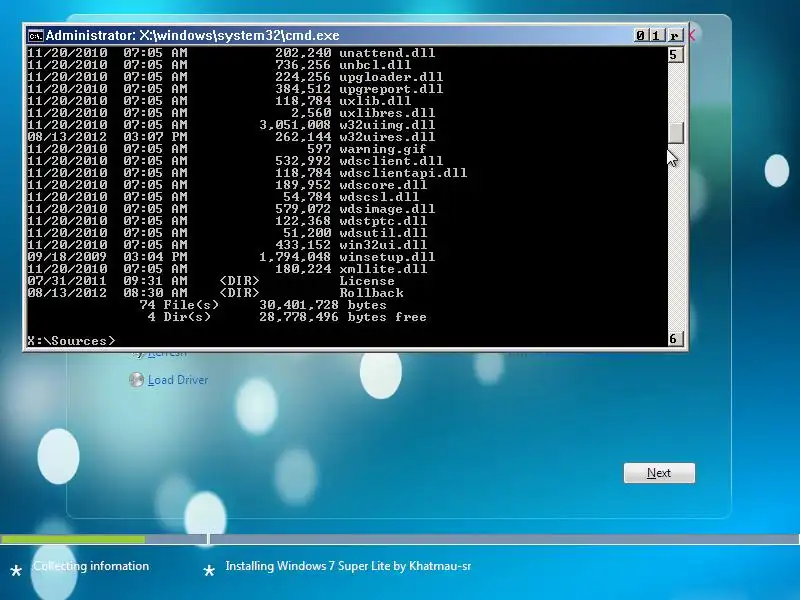Select the upgloader.dll line

coord(235,77)
